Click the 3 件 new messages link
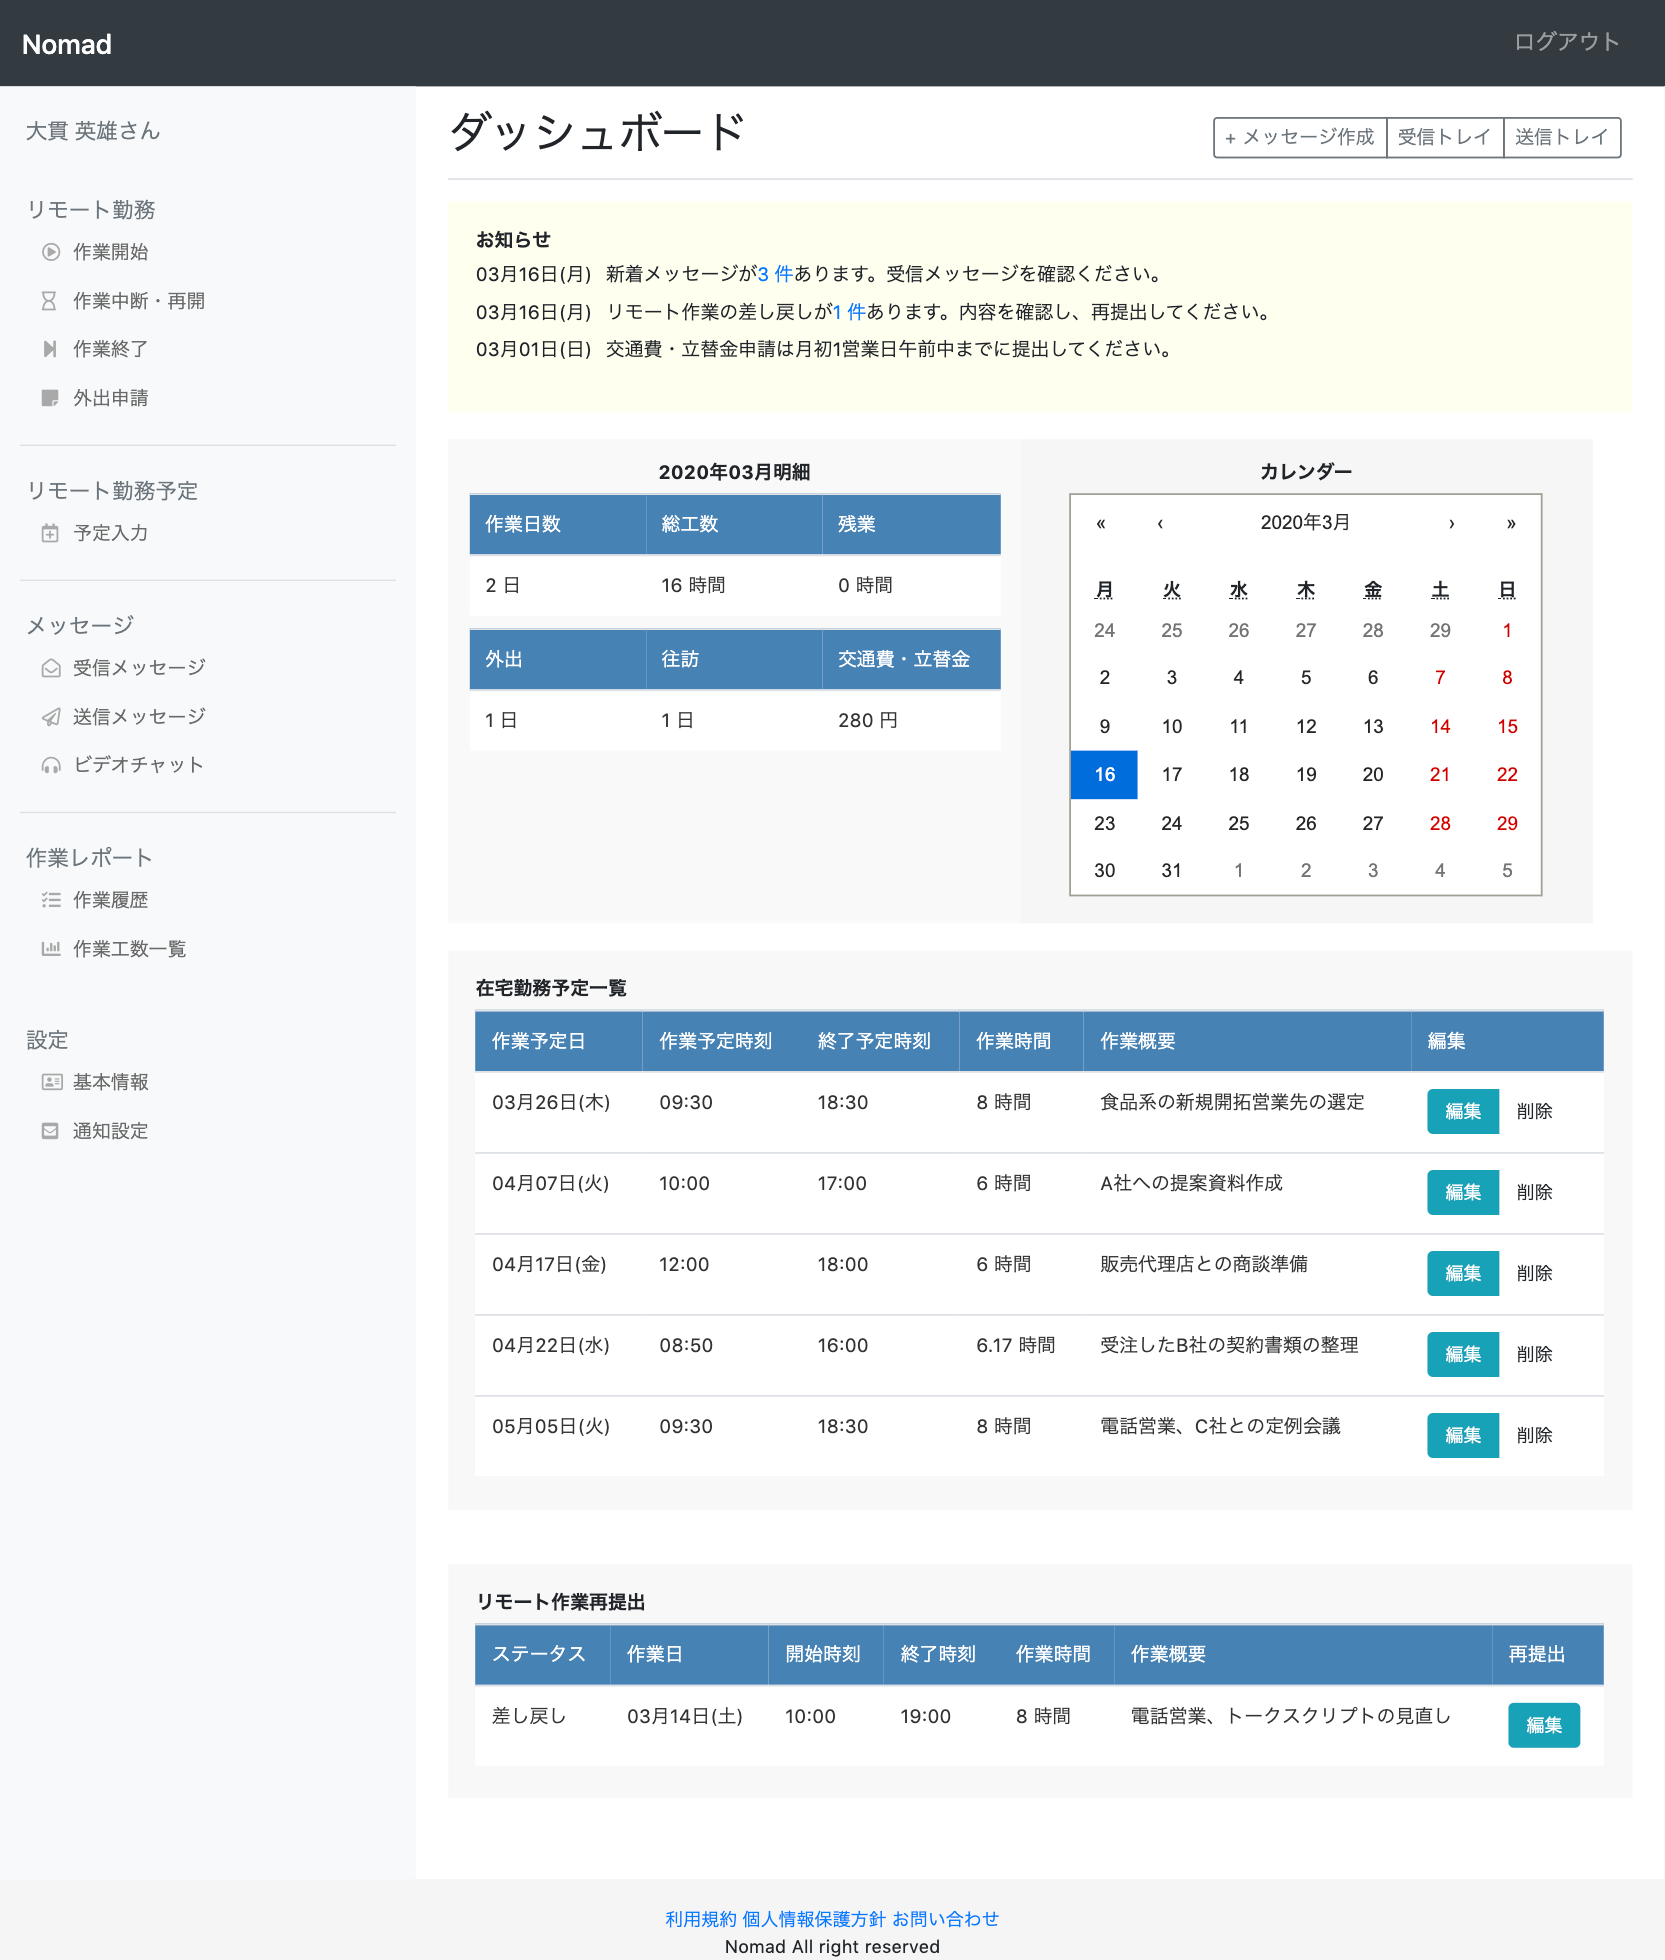 [775, 274]
